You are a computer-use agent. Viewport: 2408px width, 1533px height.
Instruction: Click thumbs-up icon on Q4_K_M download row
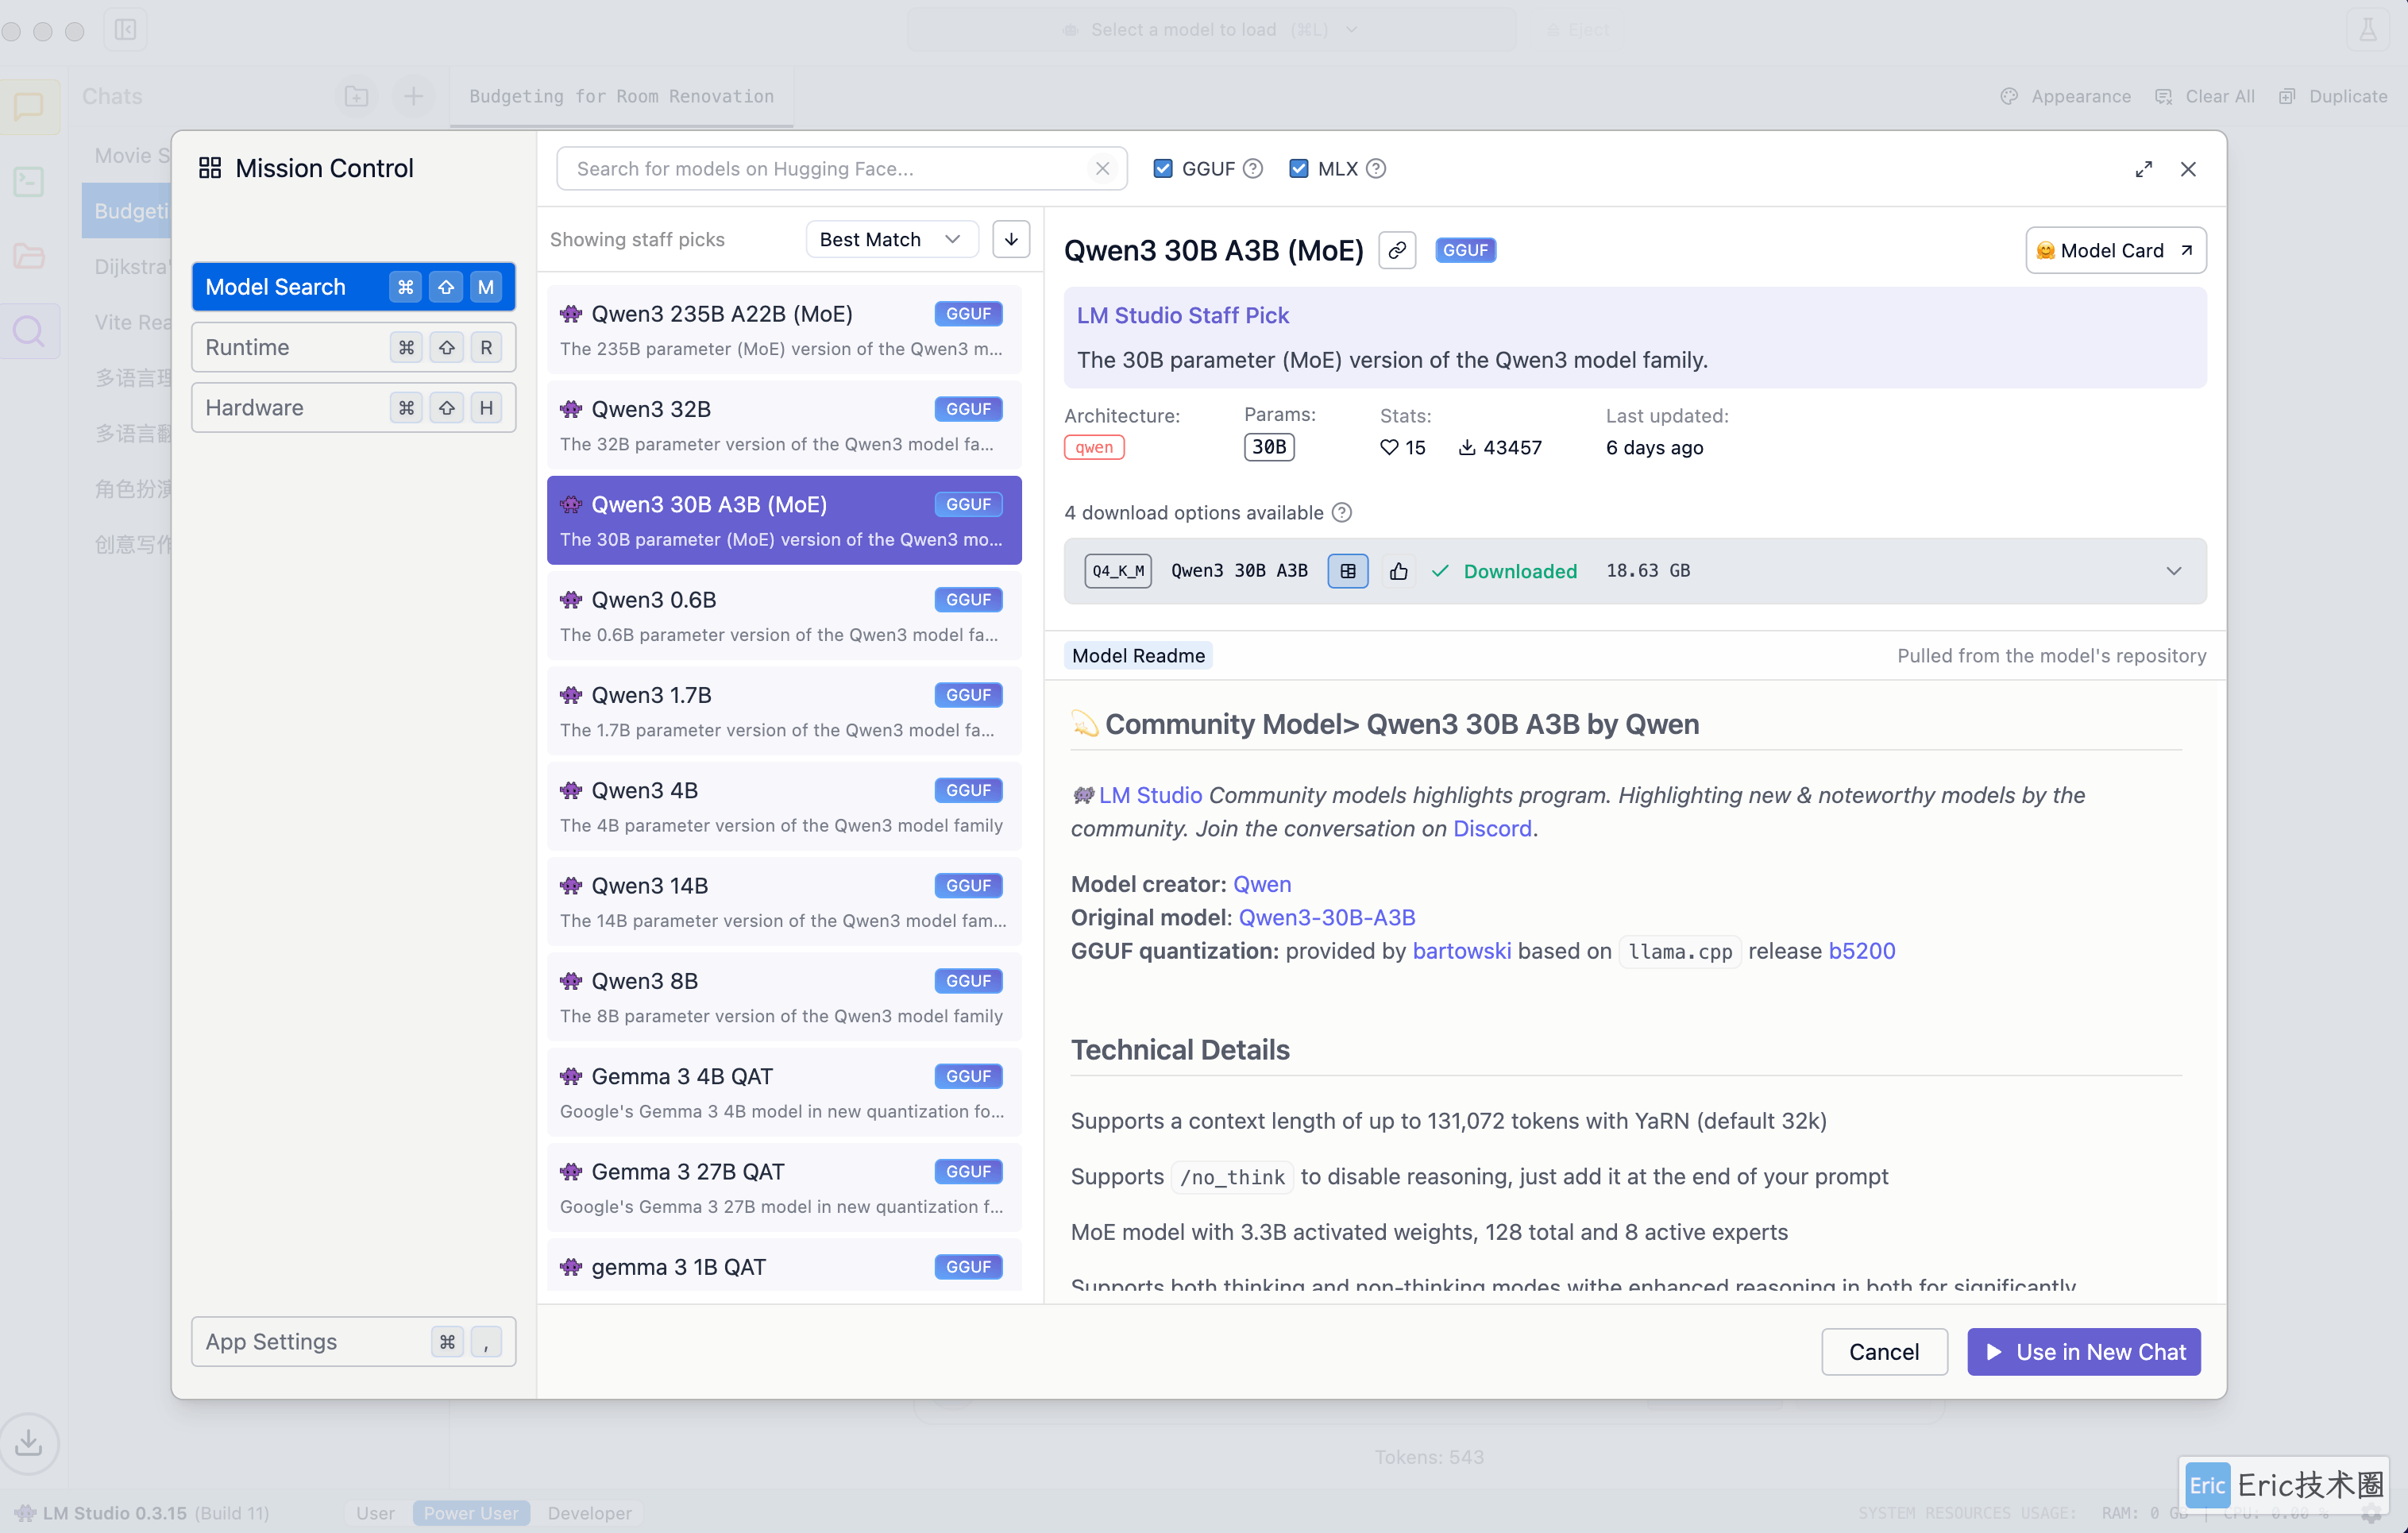pos(1398,571)
